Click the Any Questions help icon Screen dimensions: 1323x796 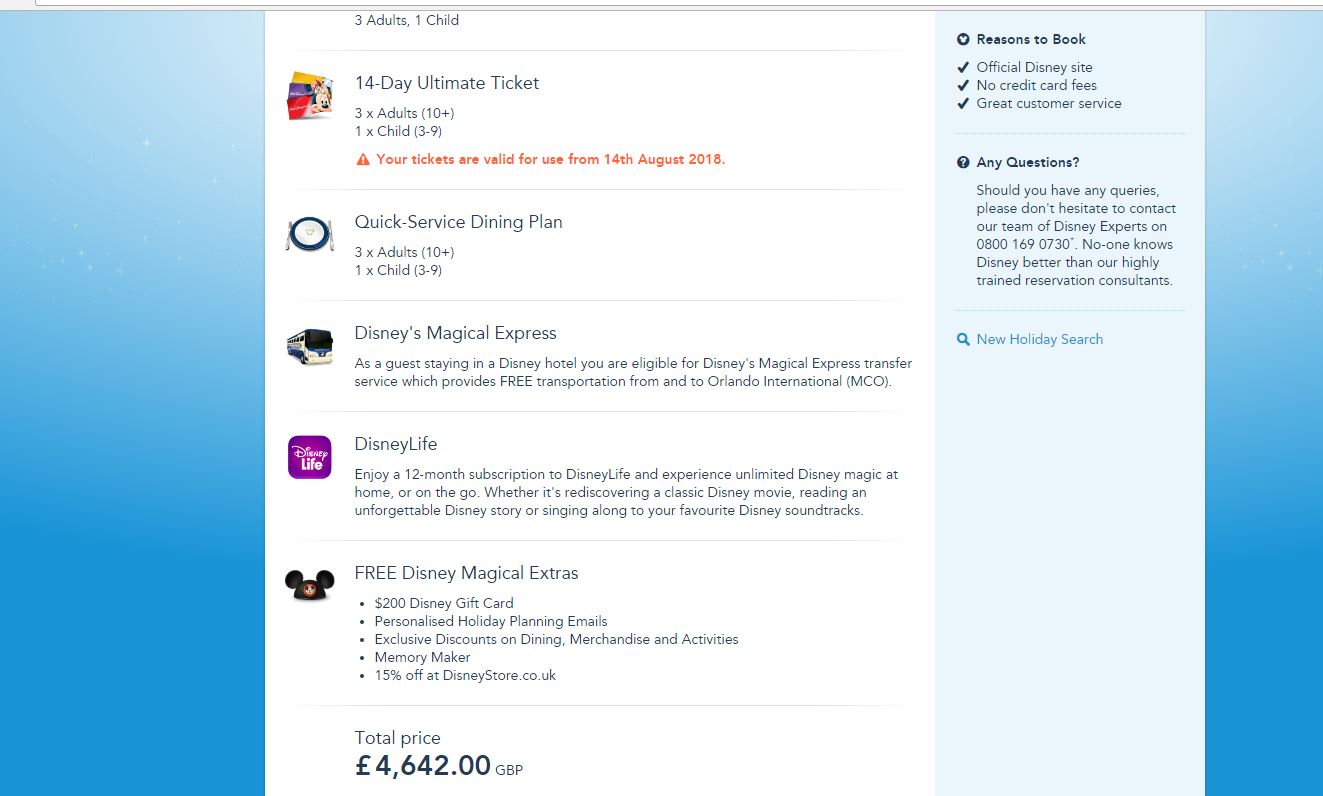pos(963,163)
